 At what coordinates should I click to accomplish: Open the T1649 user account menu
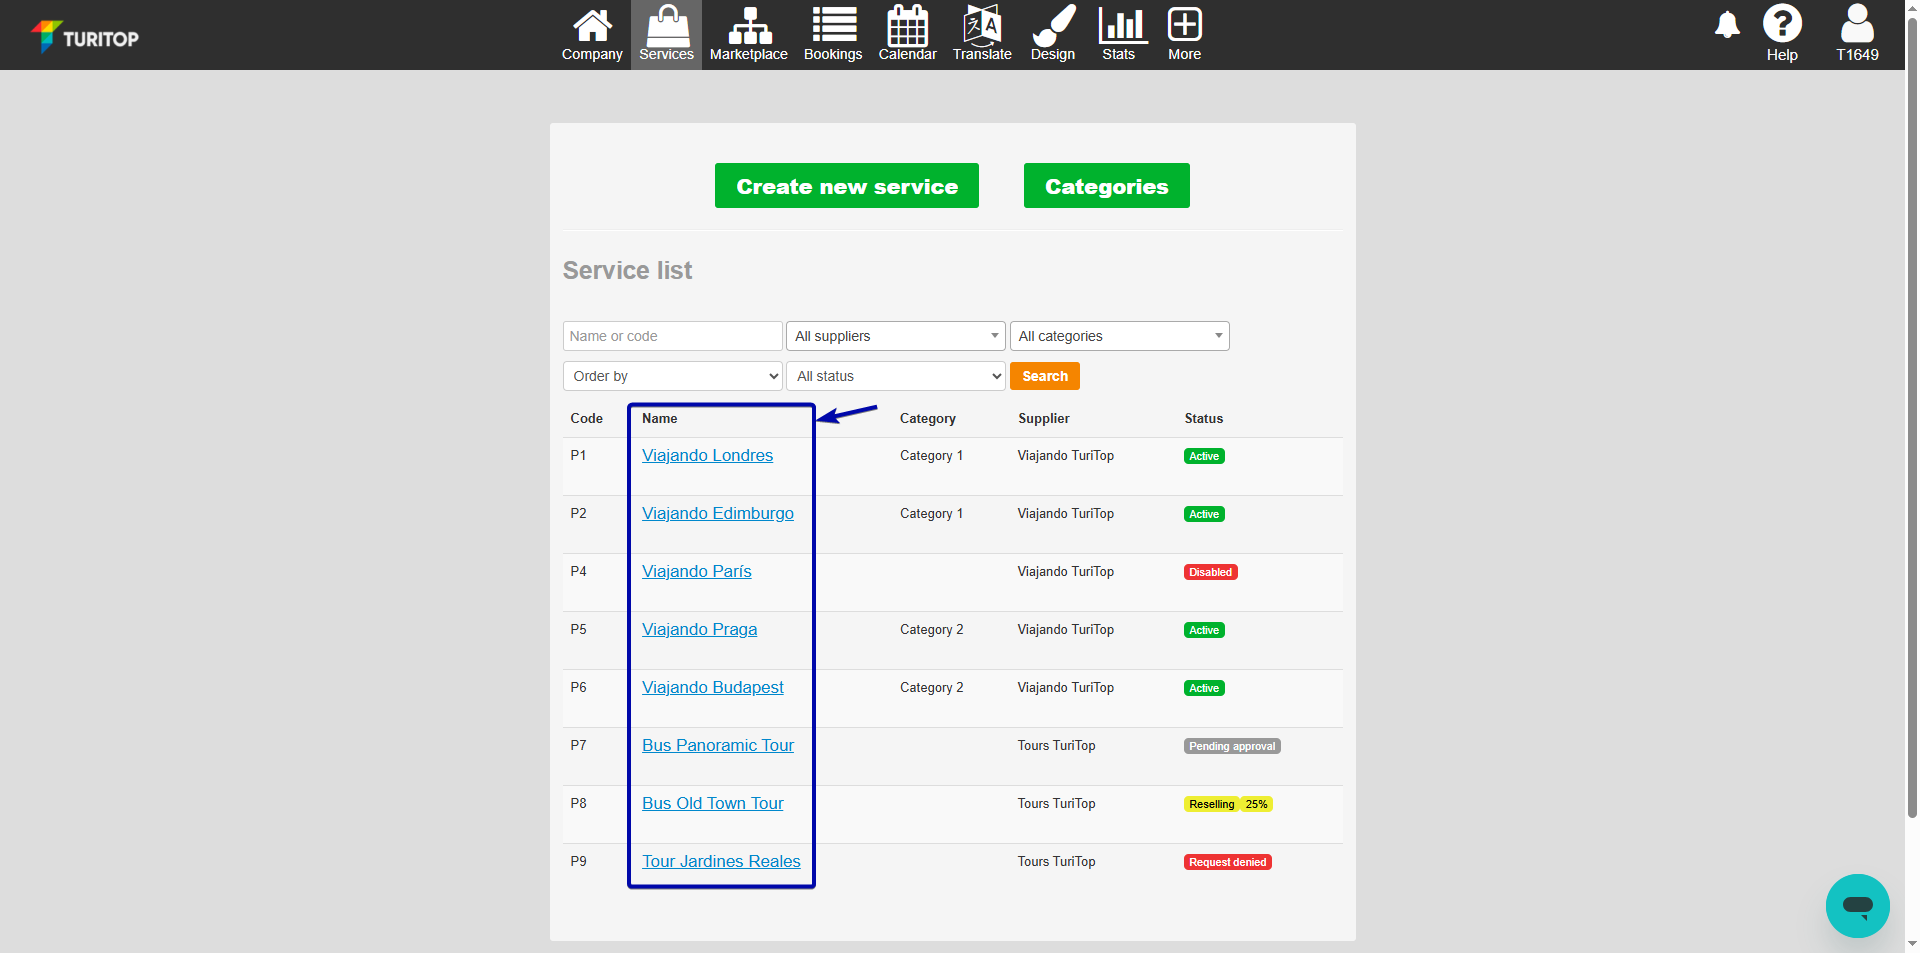pos(1857,34)
